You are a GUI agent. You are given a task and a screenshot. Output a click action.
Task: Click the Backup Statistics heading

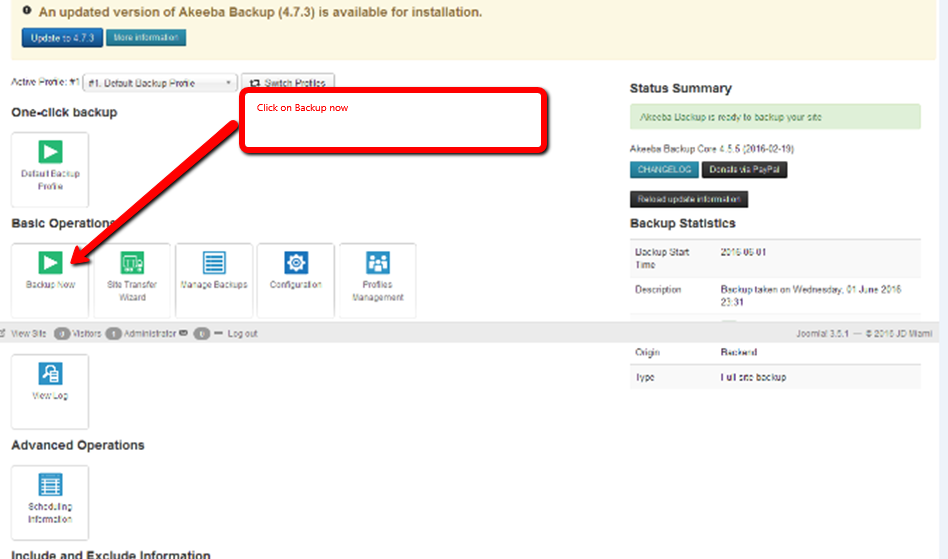coord(683,224)
